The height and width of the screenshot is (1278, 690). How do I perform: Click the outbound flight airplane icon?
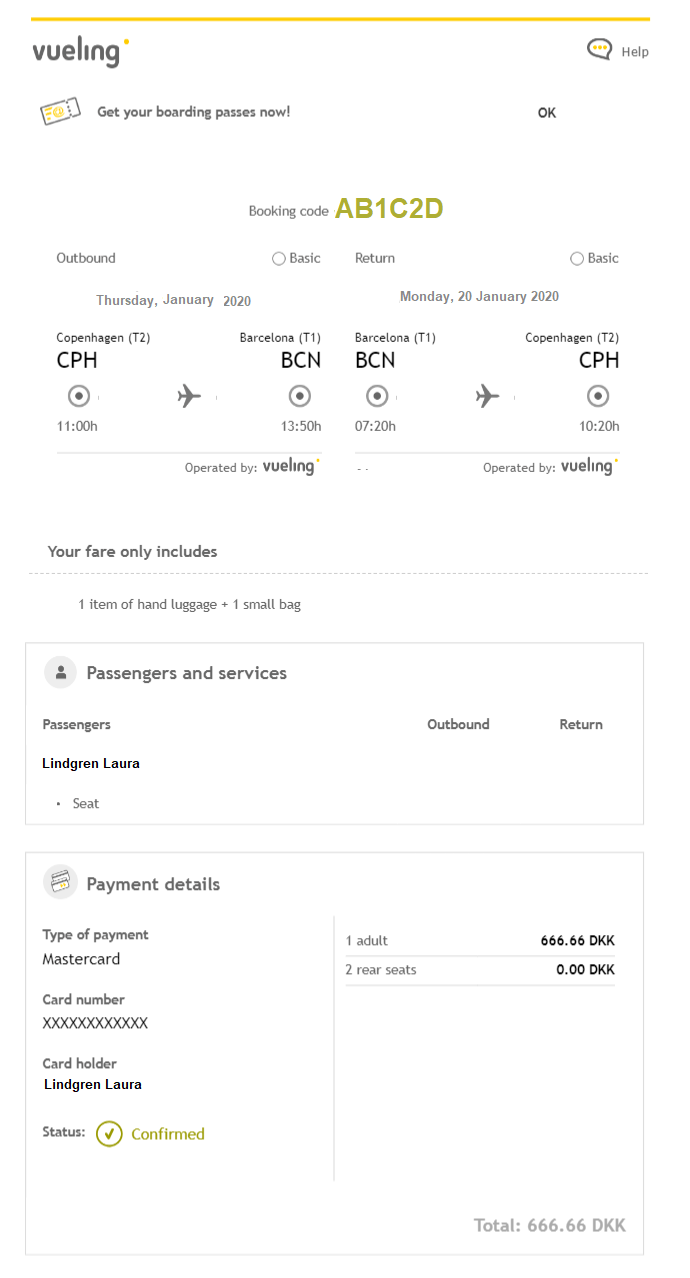coord(189,396)
